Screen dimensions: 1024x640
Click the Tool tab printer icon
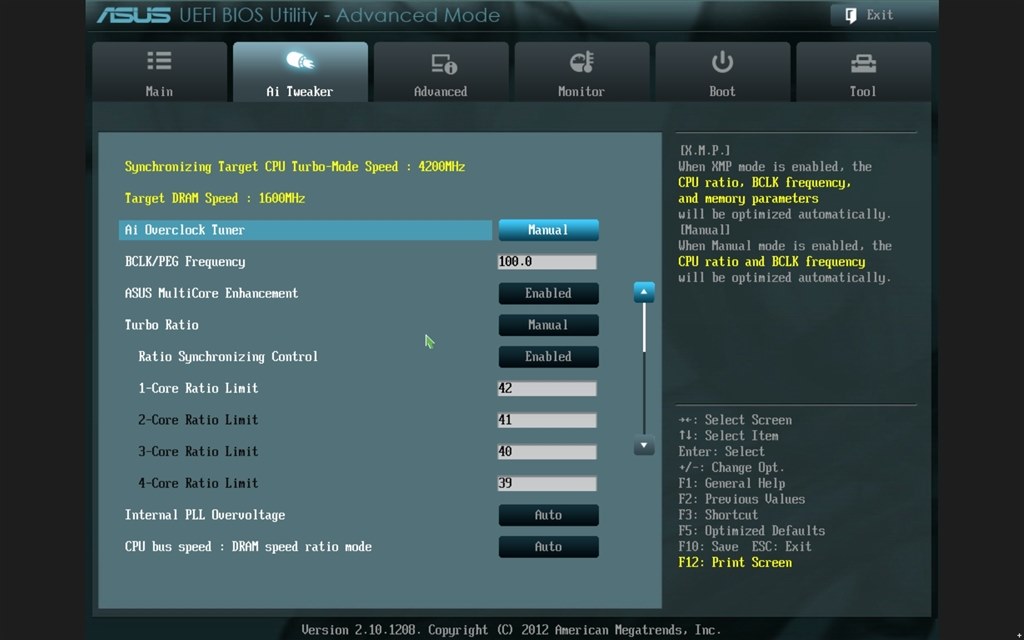tap(863, 63)
